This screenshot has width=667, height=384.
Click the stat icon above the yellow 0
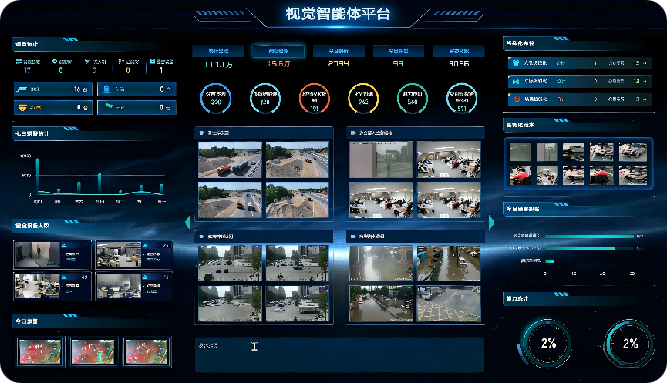point(121,61)
